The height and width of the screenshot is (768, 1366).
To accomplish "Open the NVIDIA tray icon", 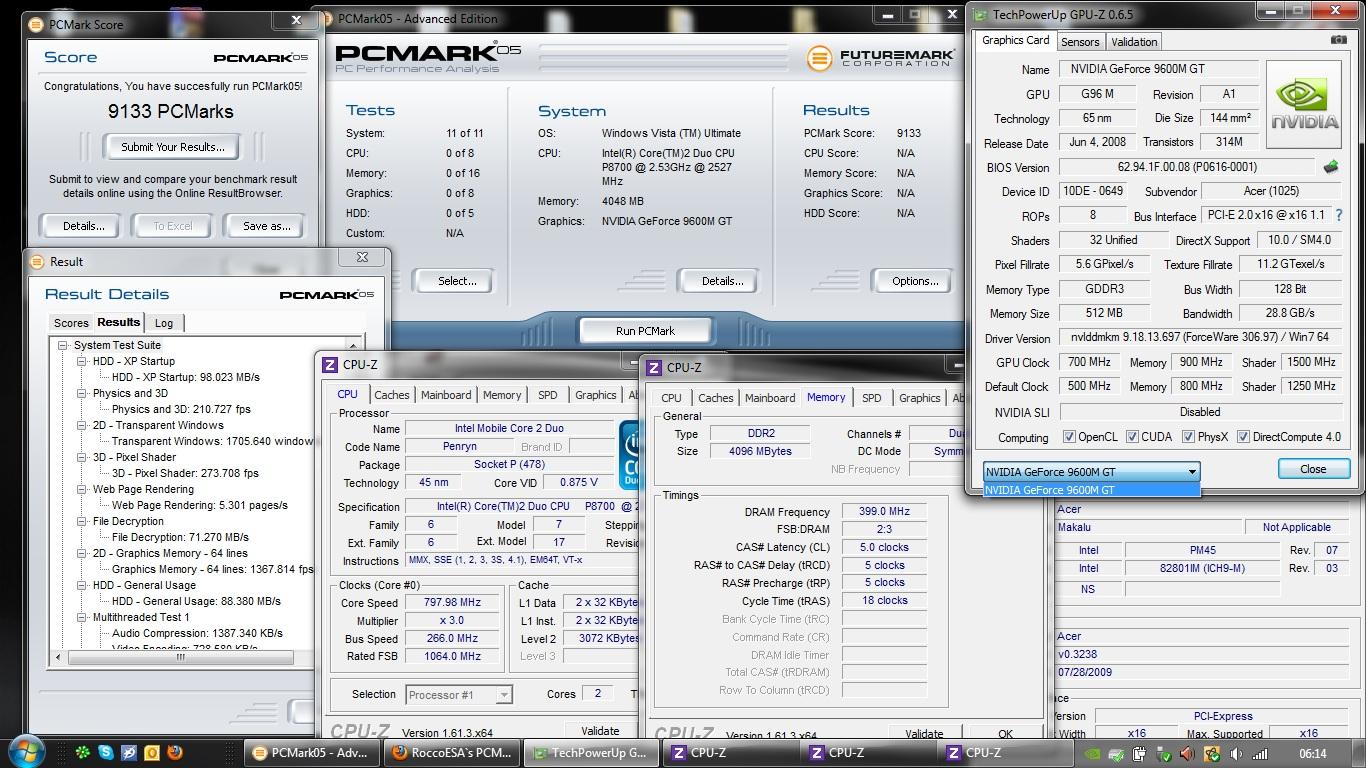I will click(x=1093, y=754).
